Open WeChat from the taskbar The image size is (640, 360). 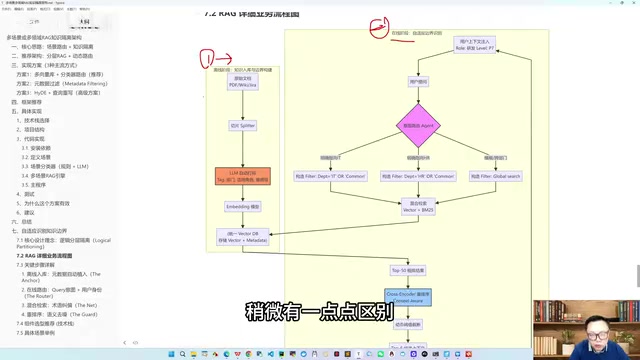tap(381, 354)
